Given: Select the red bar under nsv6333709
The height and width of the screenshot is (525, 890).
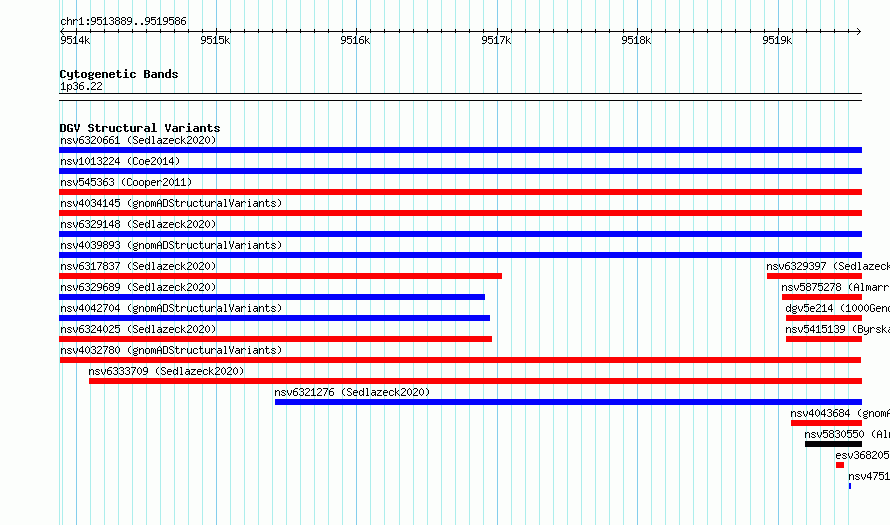Looking at the screenshot, I should 476,381.
